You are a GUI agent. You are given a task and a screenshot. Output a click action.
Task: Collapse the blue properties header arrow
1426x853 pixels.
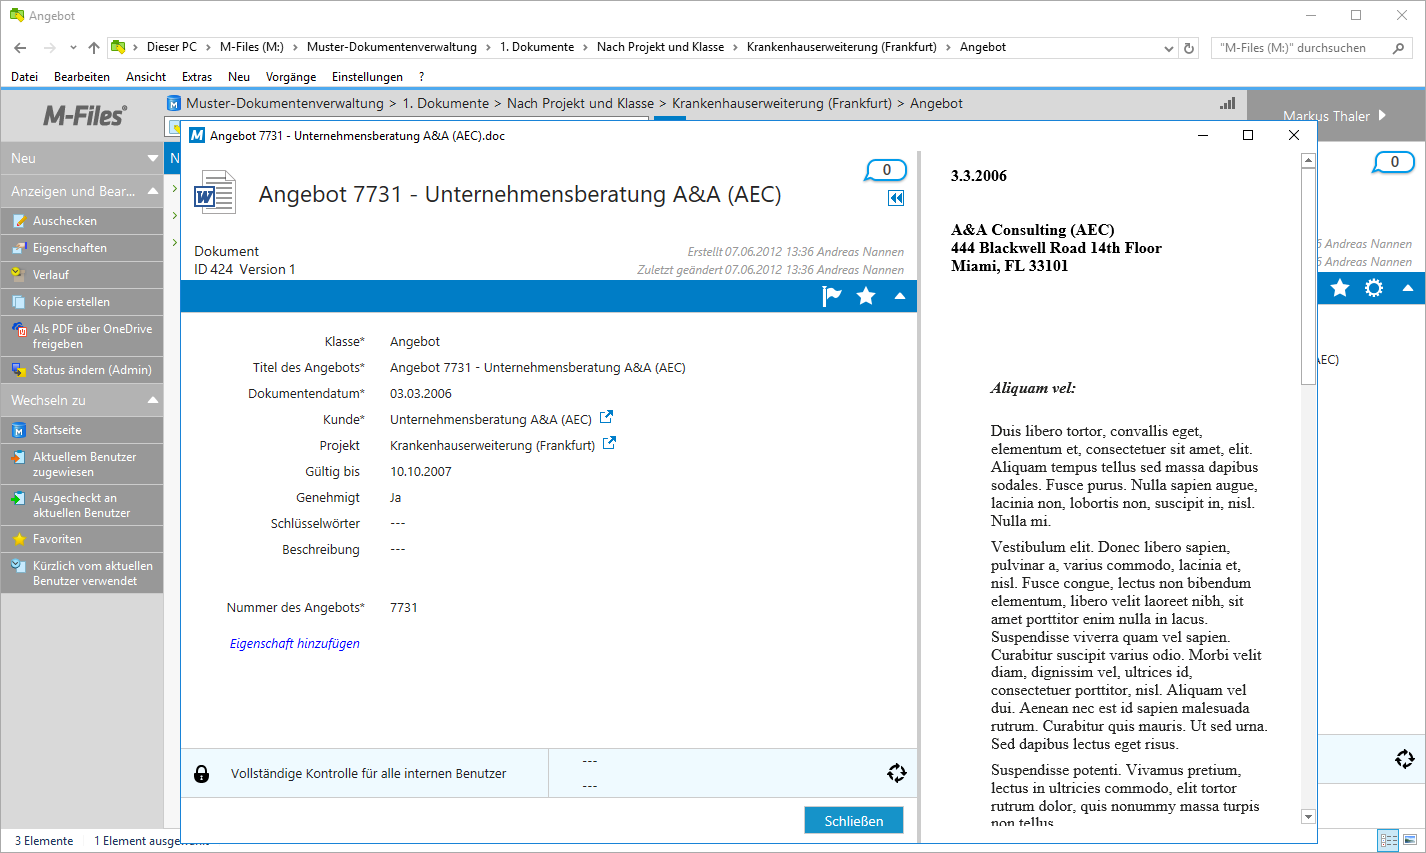coord(900,296)
